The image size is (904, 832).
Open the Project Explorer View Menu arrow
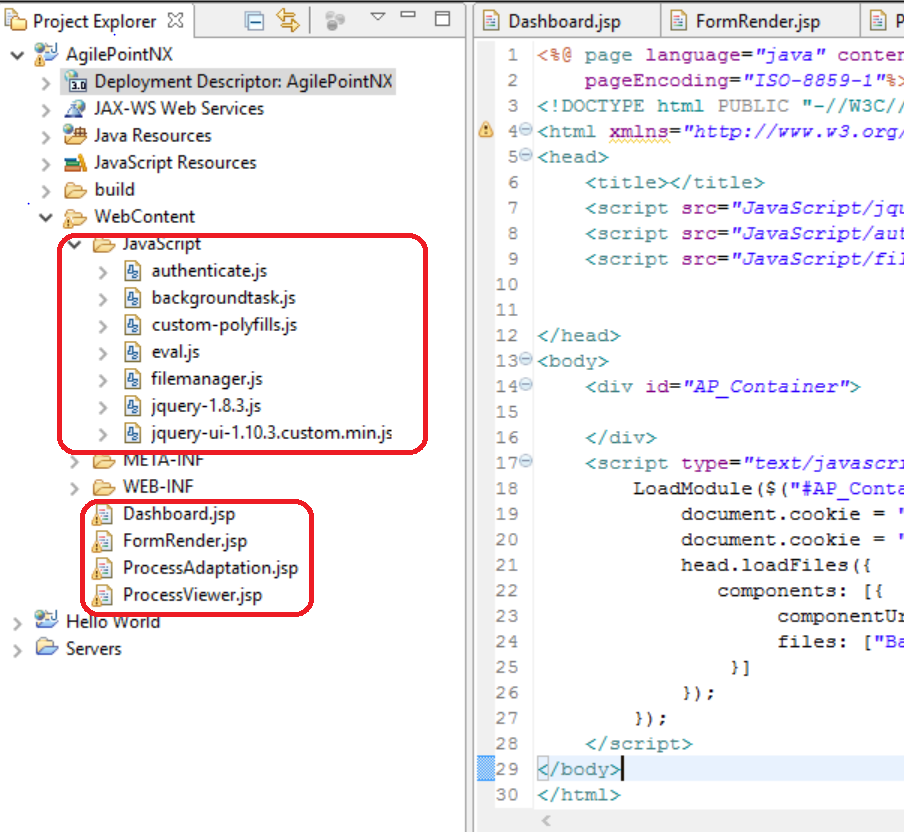tap(377, 18)
